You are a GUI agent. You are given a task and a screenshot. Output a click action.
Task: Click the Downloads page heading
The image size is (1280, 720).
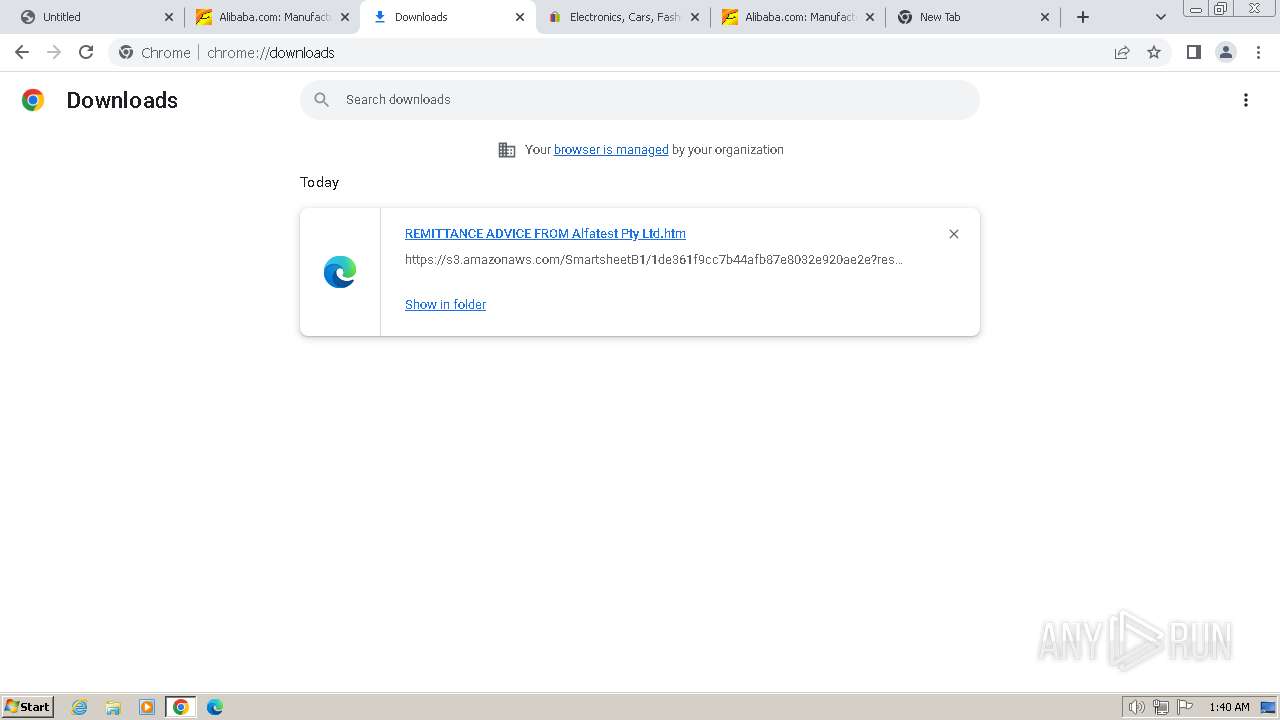click(x=122, y=100)
